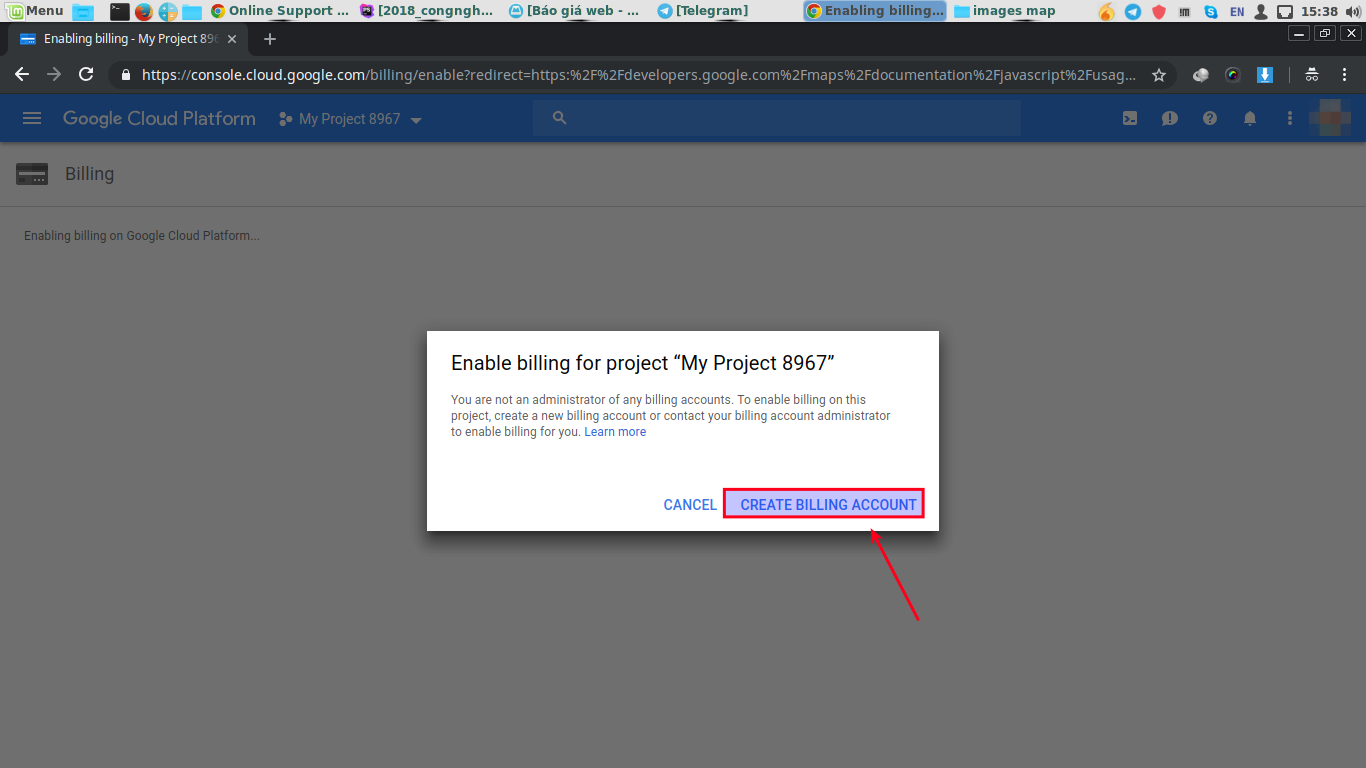Screen dimensions: 1366x768
Task: Close the Enabling billing tab
Action: [x=232, y=39]
